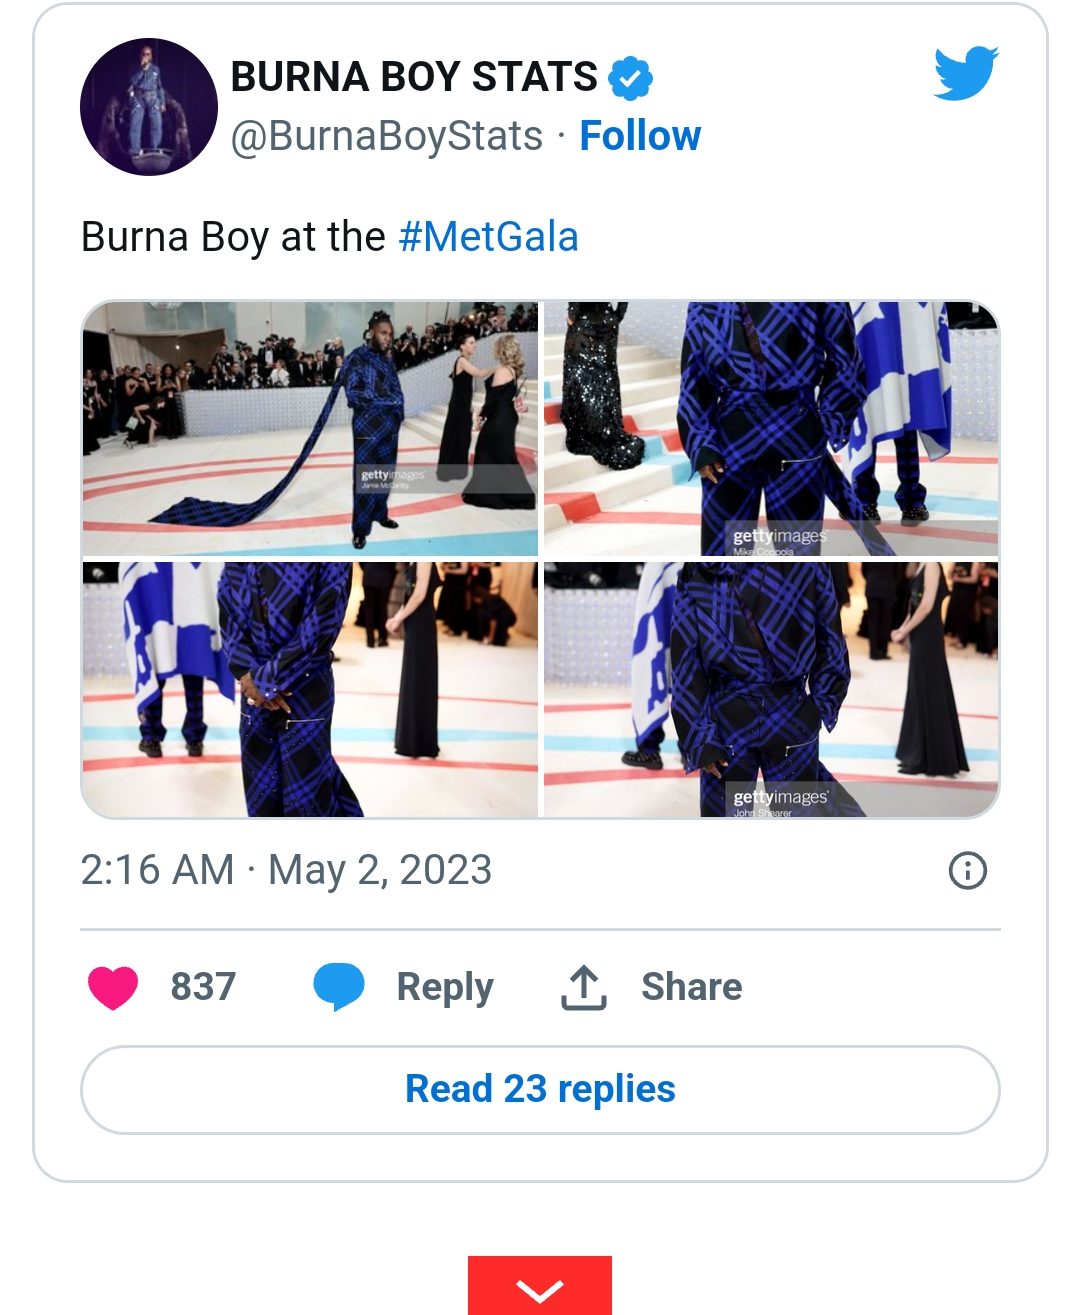Open the #MetGala hashtag link
1080x1315 pixels.
pos(488,237)
